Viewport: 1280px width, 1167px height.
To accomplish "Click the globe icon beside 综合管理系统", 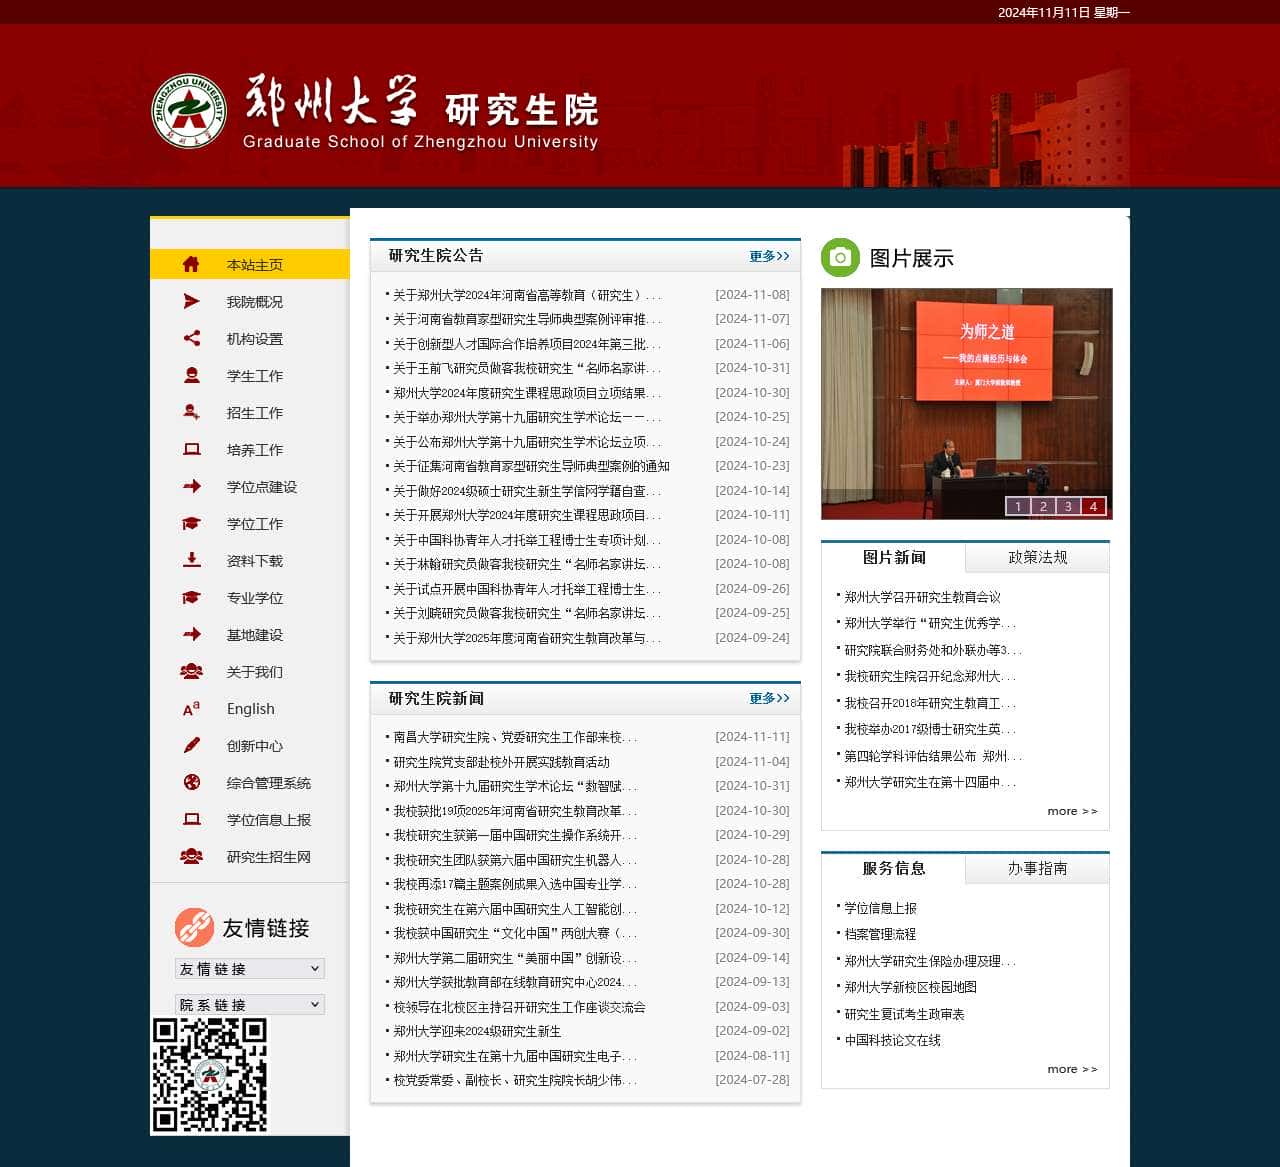I will (x=191, y=782).
